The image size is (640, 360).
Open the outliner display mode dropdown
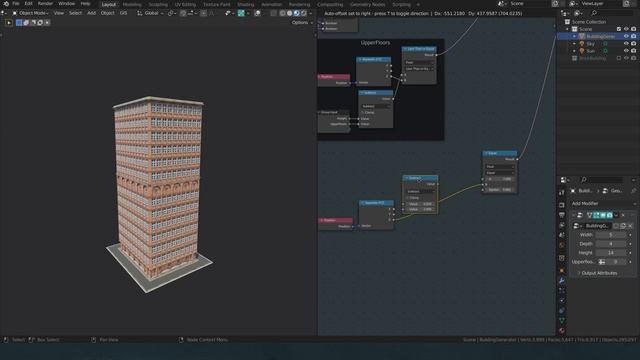tap(565, 13)
